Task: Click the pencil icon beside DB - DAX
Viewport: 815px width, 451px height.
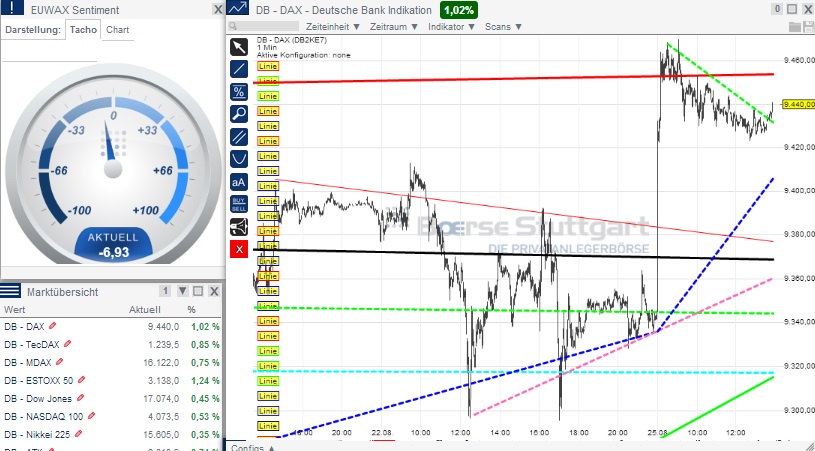Action: click(52, 326)
